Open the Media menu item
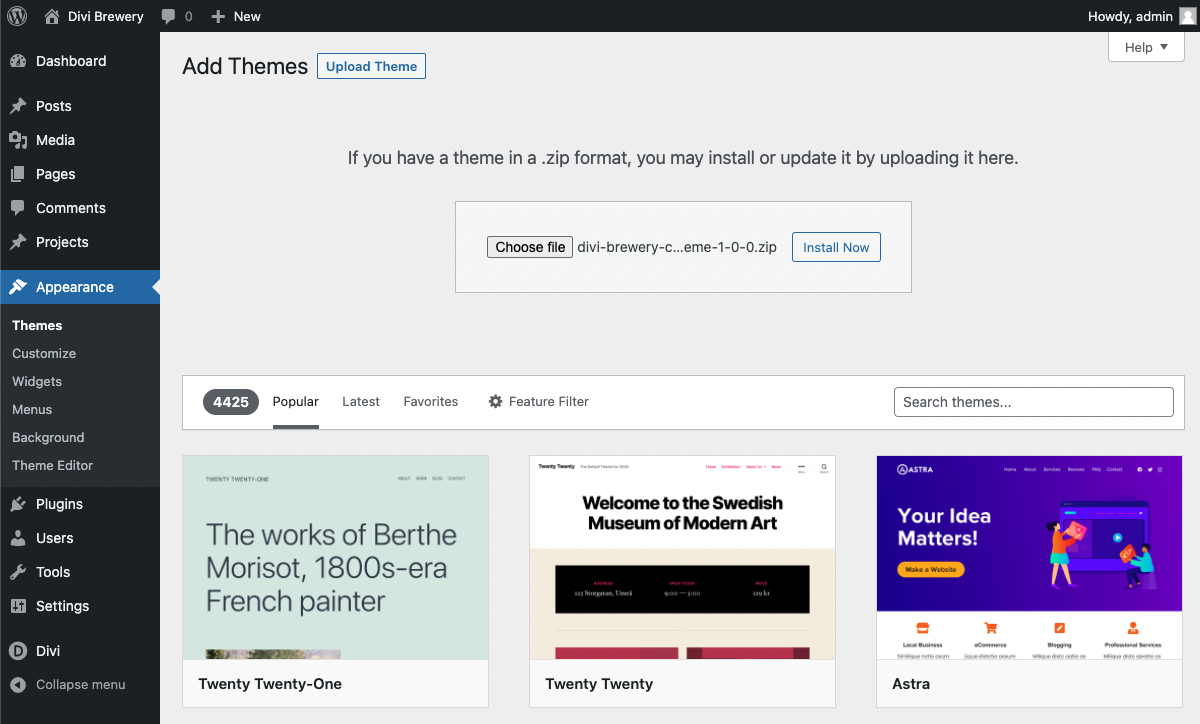1200x724 pixels. tap(80, 140)
